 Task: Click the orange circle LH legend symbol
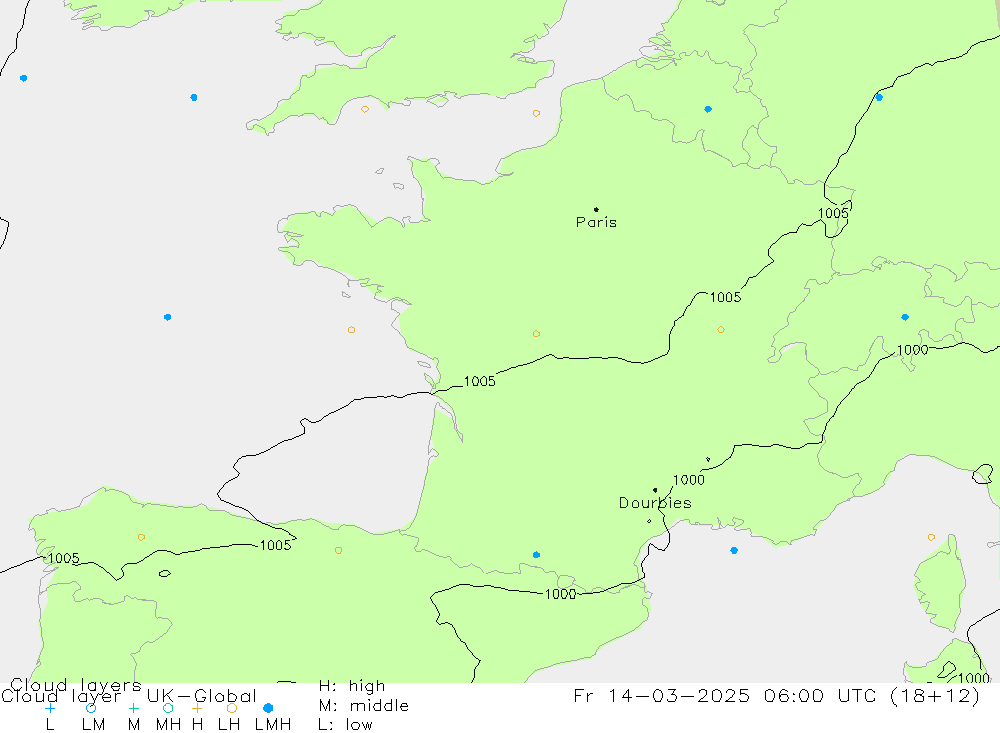pyautogui.click(x=232, y=708)
